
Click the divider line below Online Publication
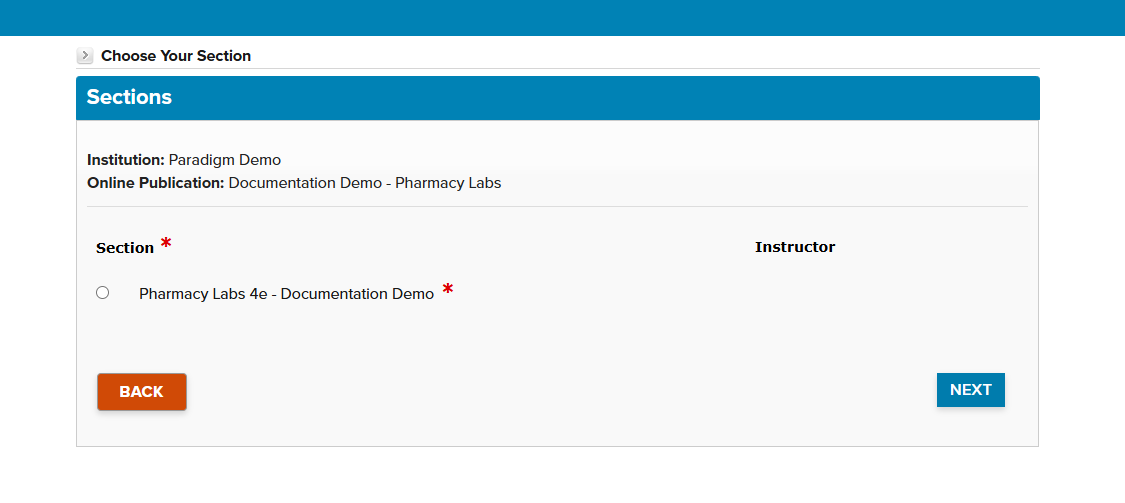557,206
